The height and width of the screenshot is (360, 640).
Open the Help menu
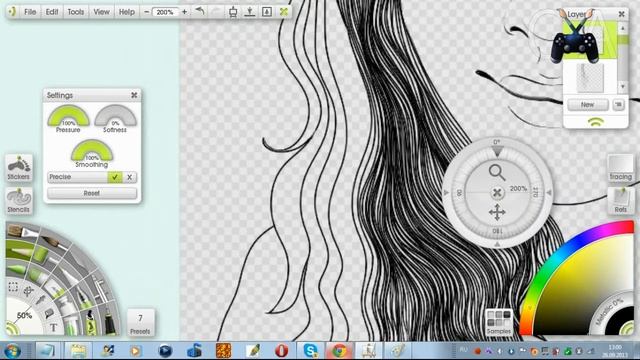(127, 12)
